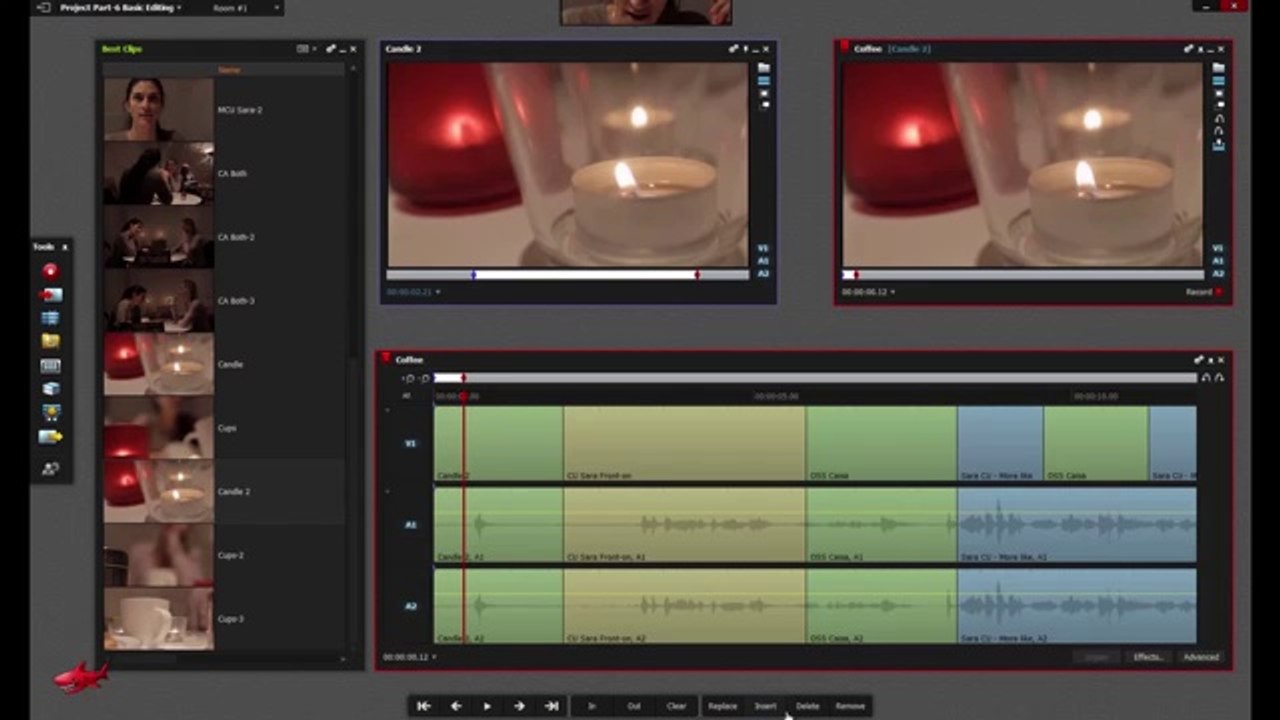Click the blue lines icon in Candle 2 viewer
Screen dimensions: 1280x720
pyautogui.click(x=764, y=81)
